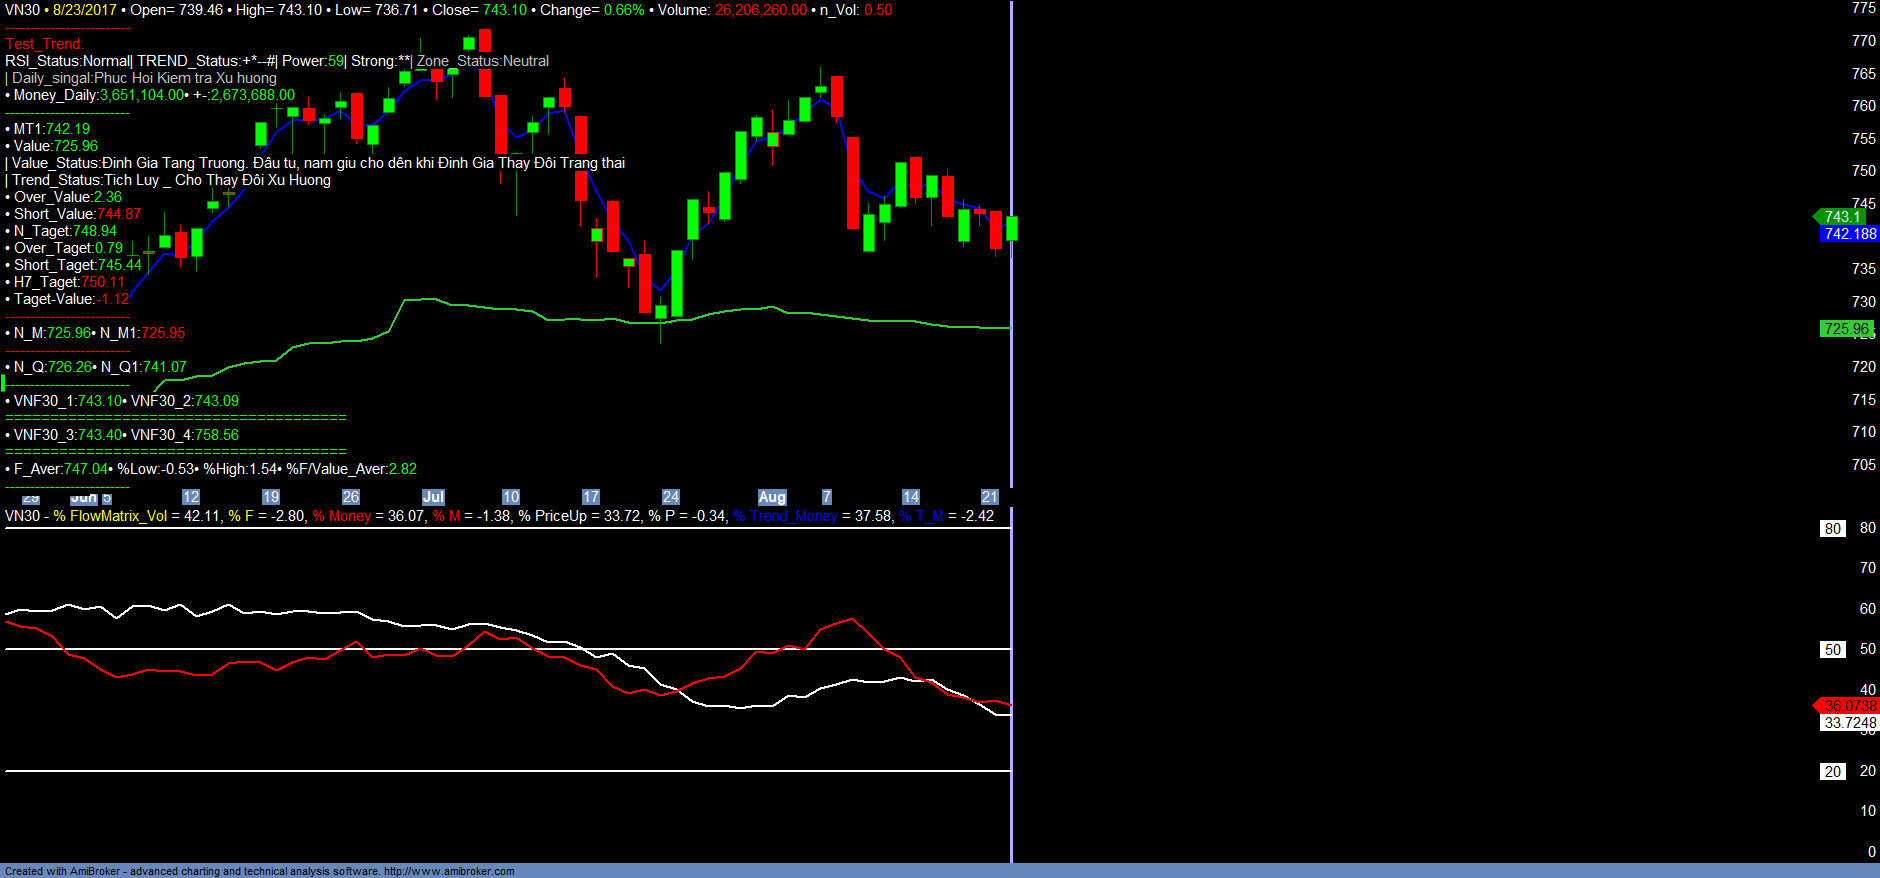Click the boxed 80 level marker
Image resolution: width=1880 pixels, height=878 pixels.
(1832, 529)
